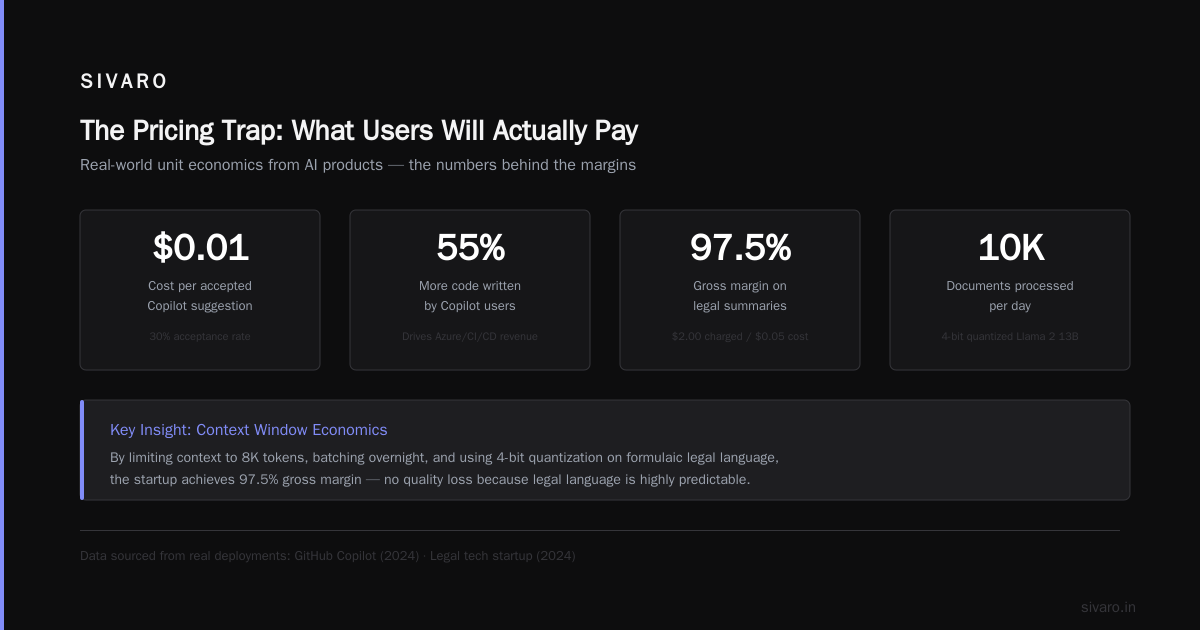Click the purple accent bar on insight box

point(82,450)
